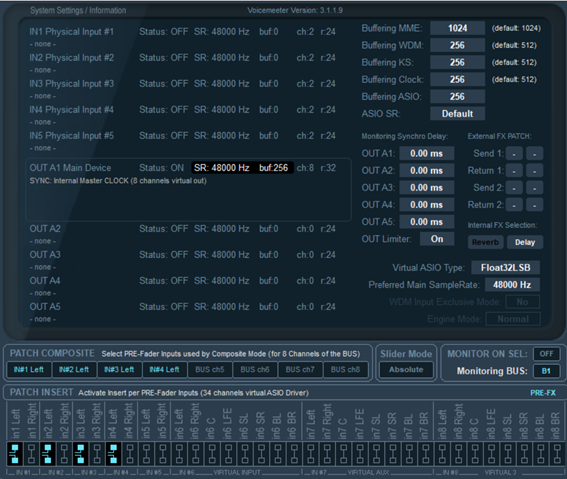Toggle the PRE-FX insert mode label
567x479 pixels.
point(543,393)
